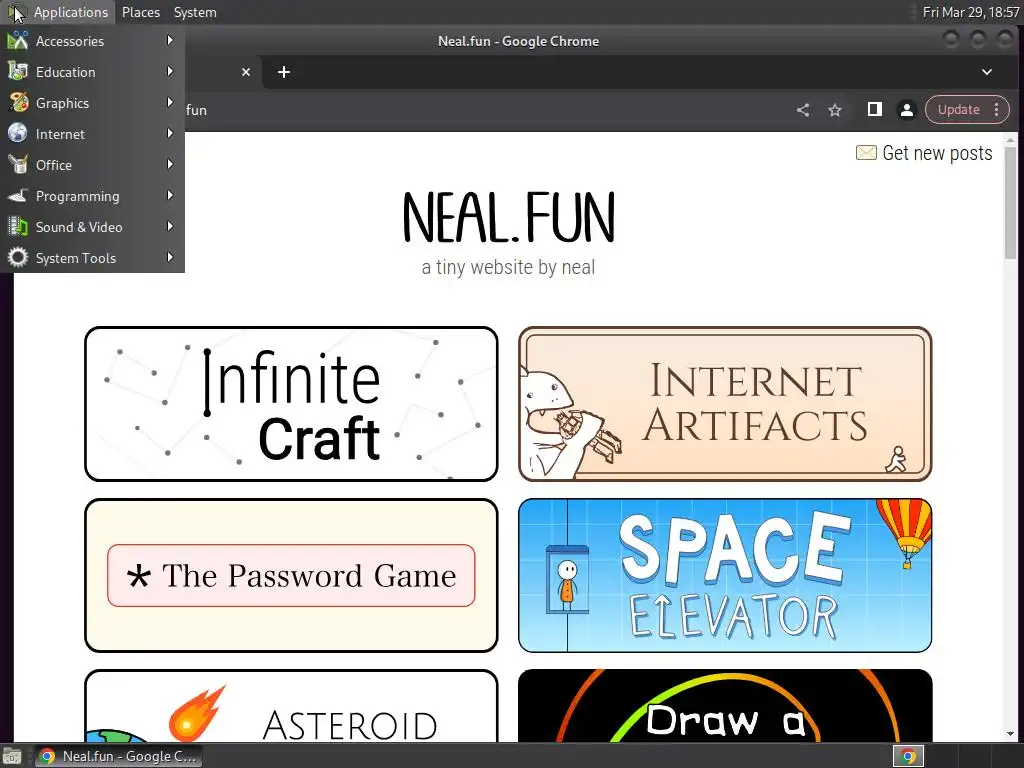Open the Space Elevator card
This screenshot has width=1024, height=768.
pos(725,575)
